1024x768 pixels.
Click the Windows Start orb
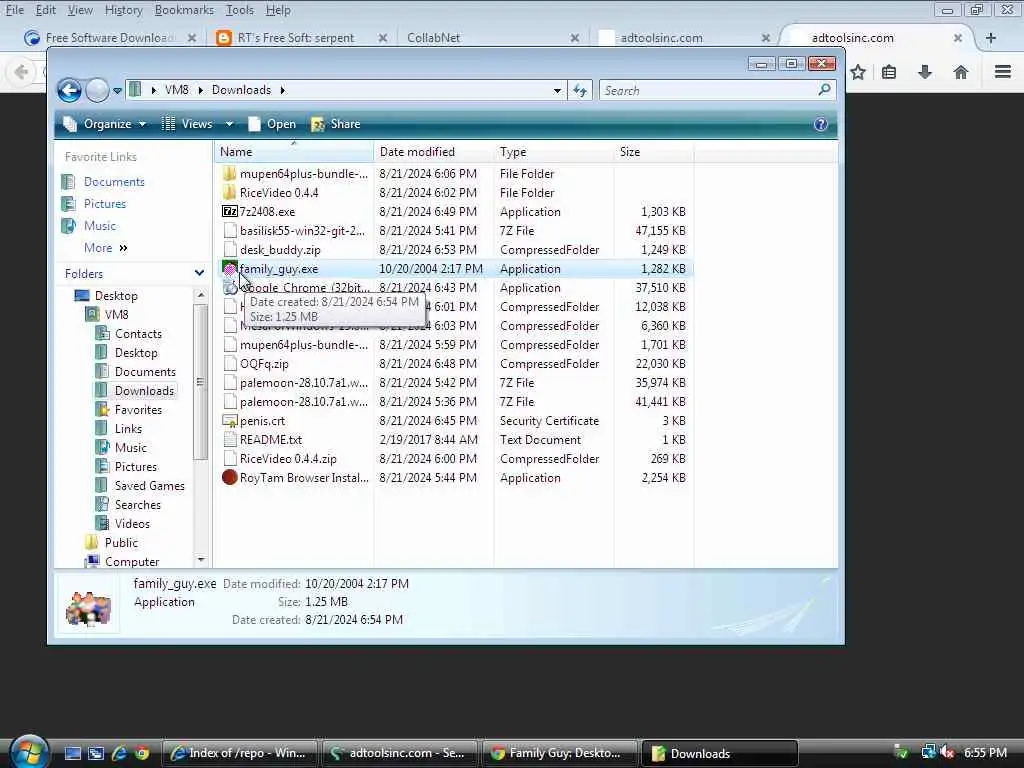coord(29,752)
